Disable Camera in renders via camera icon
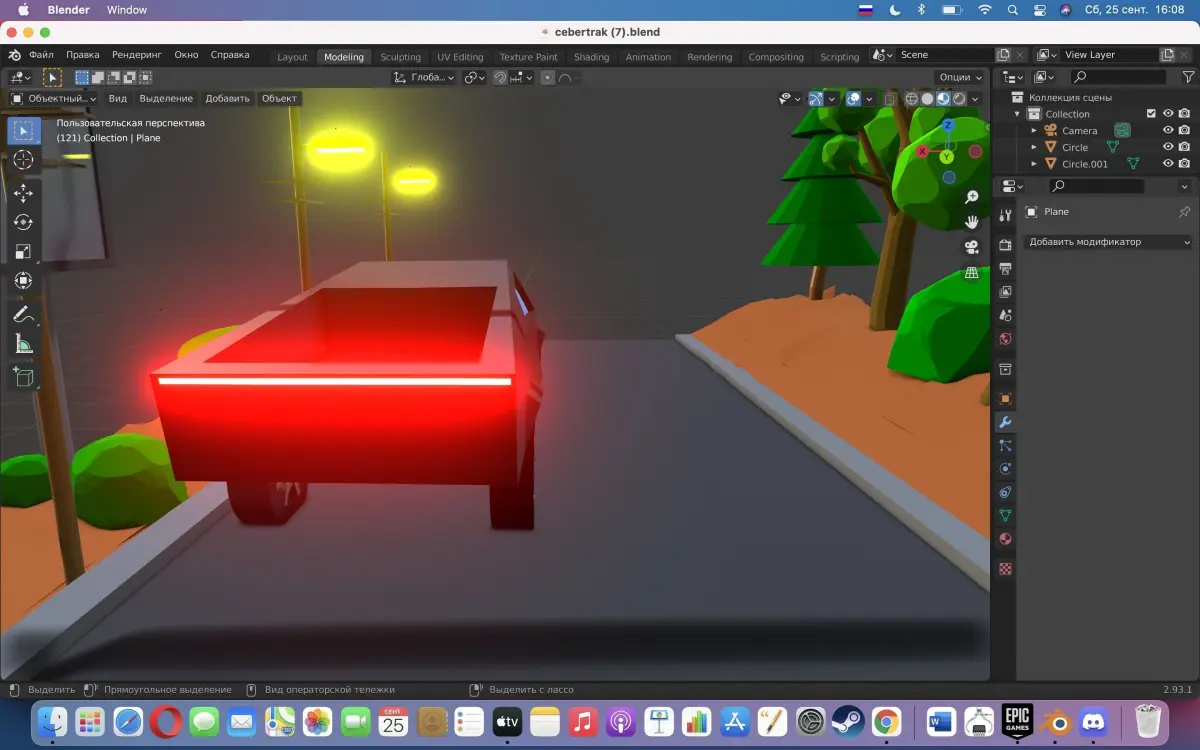Viewport: 1200px width, 750px height. (x=1184, y=130)
